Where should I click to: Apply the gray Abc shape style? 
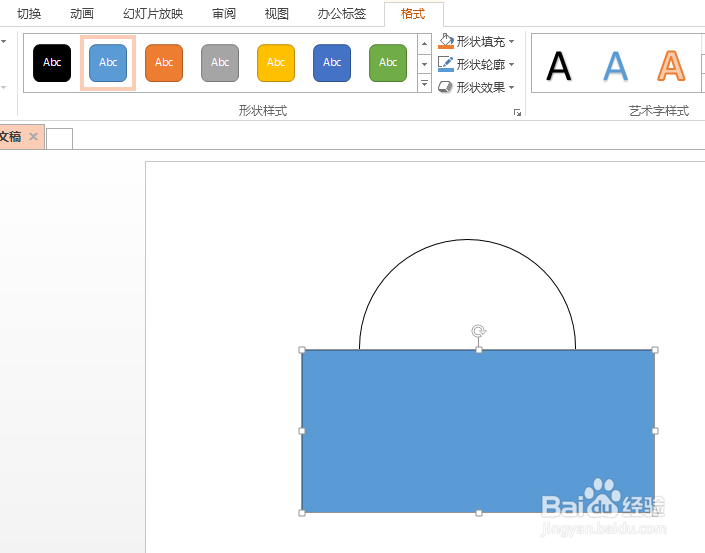(220, 63)
